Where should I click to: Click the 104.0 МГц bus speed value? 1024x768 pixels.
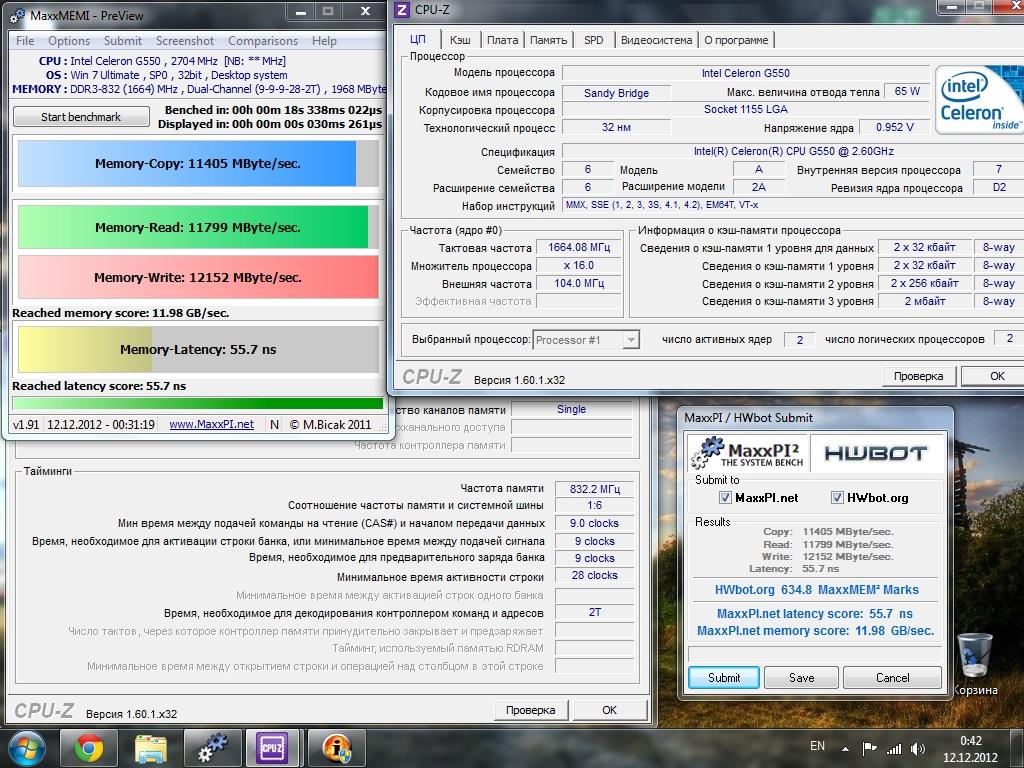[x=579, y=283]
